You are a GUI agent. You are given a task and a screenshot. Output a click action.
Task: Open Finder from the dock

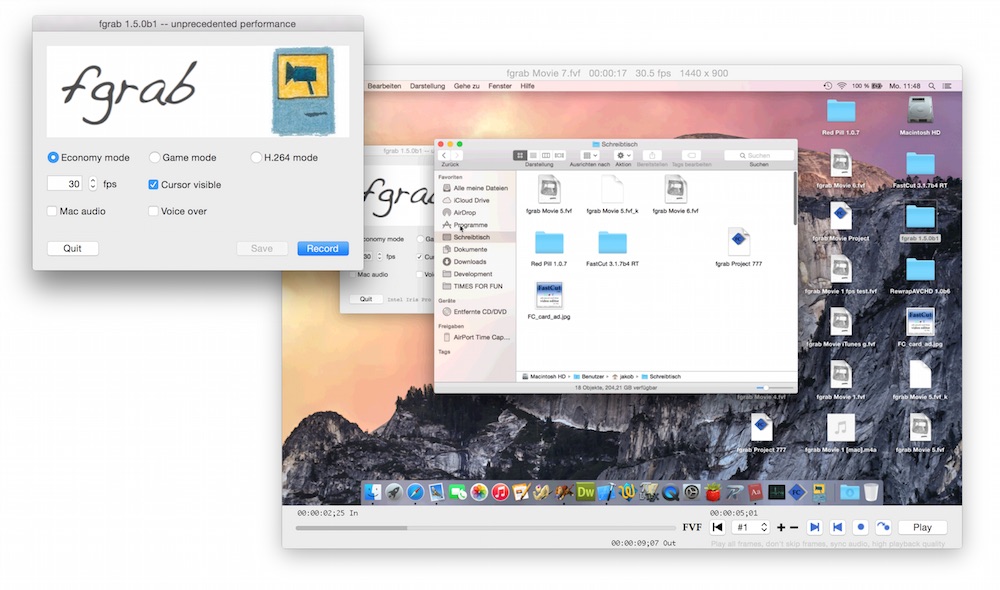click(x=372, y=492)
